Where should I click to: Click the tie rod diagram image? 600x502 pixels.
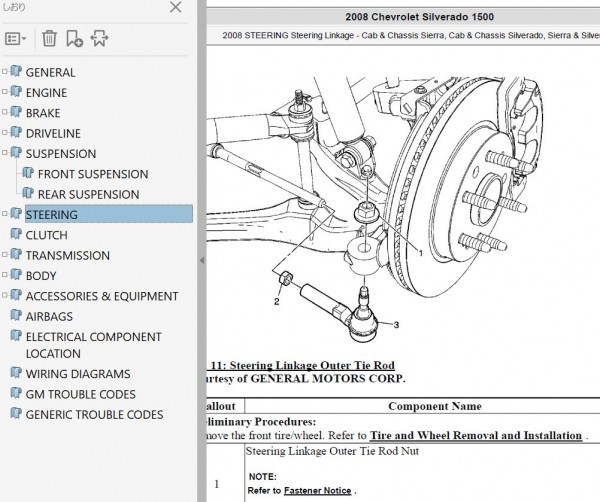click(x=375, y=209)
